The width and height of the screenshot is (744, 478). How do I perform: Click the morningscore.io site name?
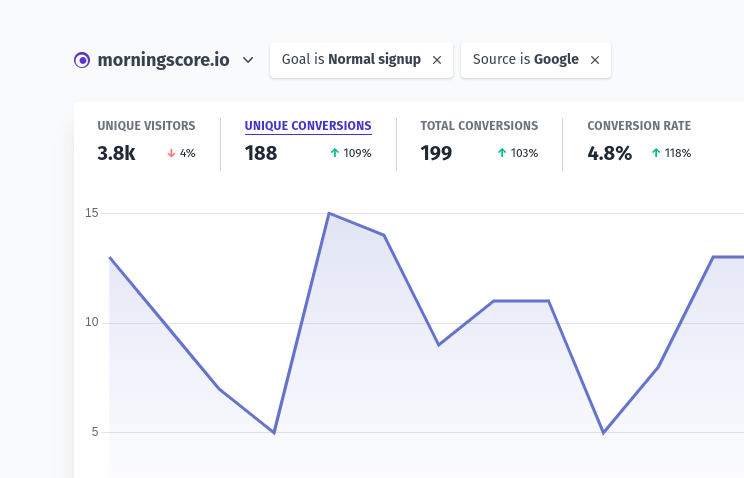tap(163, 60)
